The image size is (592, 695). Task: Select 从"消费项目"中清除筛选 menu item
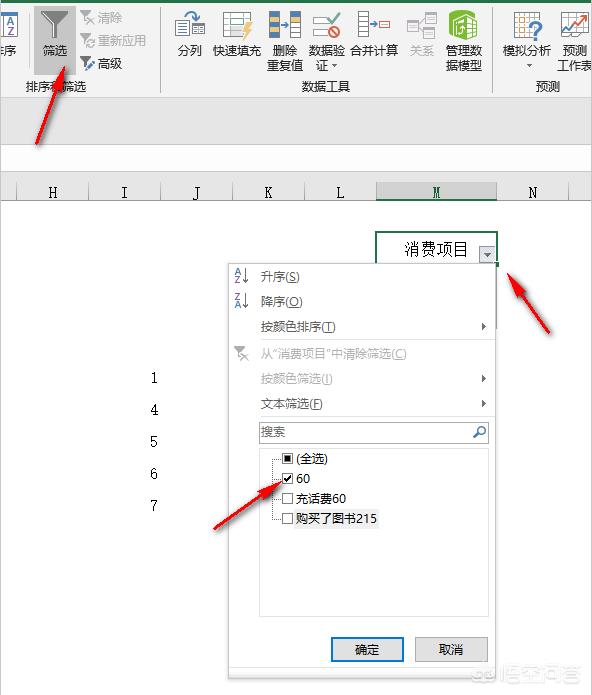pos(362,354)
